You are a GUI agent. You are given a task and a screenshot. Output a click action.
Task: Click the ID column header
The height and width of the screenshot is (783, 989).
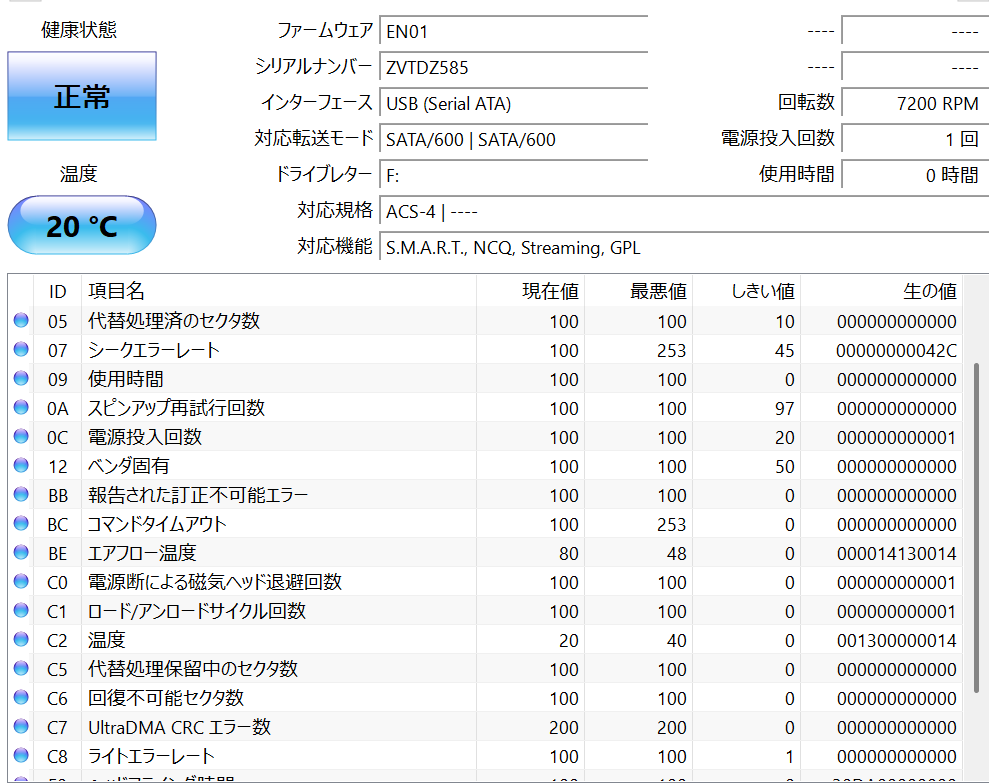57,291
